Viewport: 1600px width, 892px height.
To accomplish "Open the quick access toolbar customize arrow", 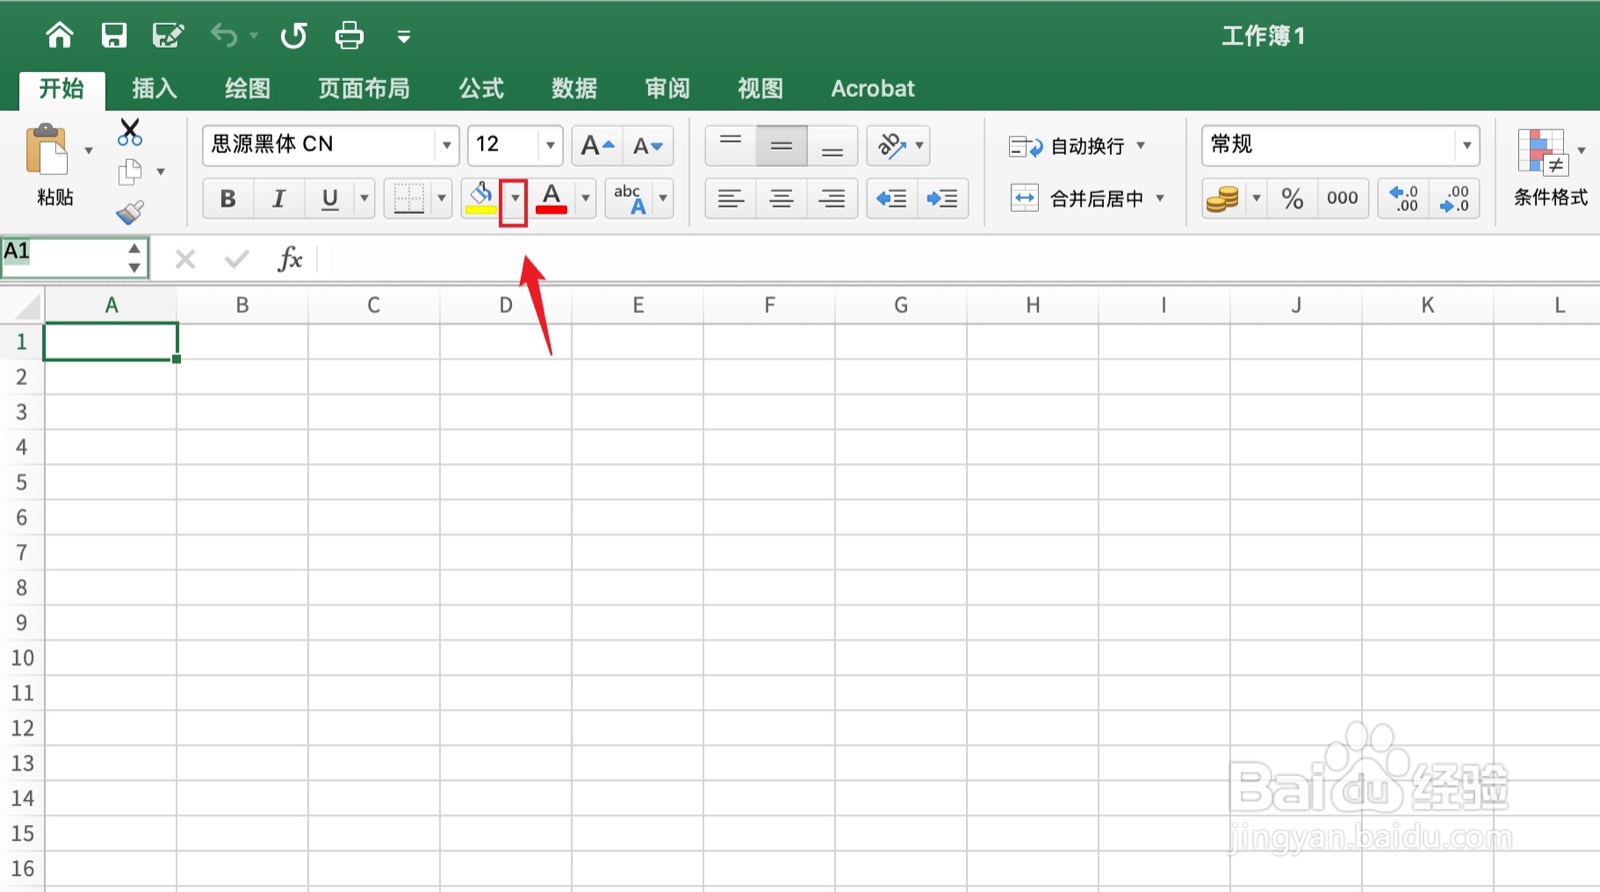I will [x=404, y=37].
